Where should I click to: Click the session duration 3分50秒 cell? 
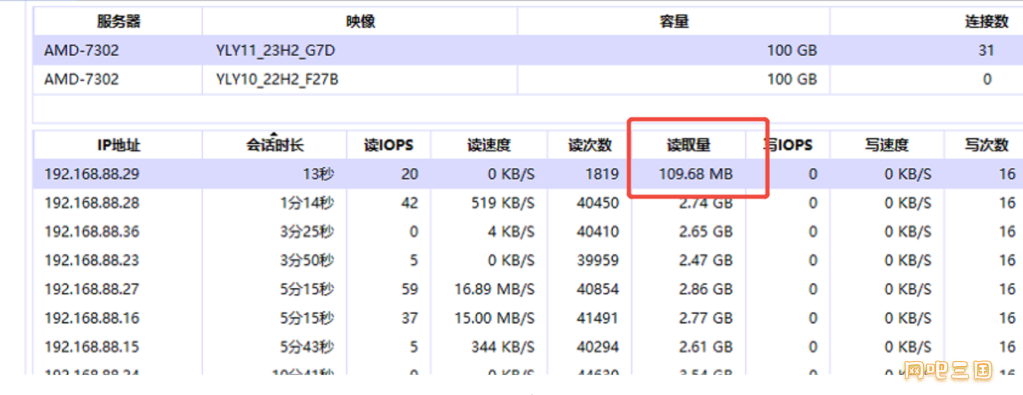tap(307, 260)
